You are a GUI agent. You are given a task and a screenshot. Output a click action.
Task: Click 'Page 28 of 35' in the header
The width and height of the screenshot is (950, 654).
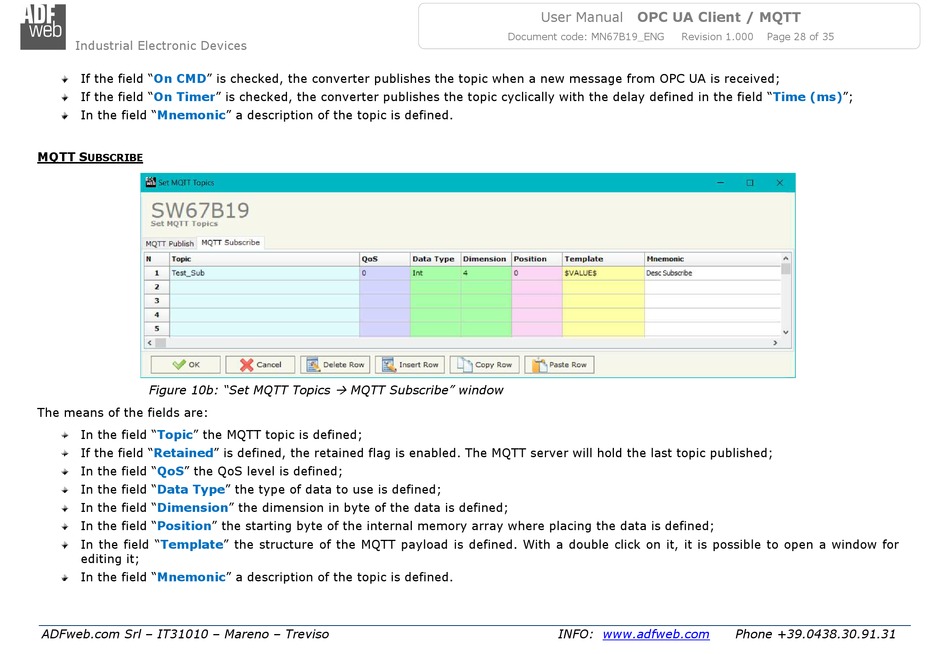point(800,36)
